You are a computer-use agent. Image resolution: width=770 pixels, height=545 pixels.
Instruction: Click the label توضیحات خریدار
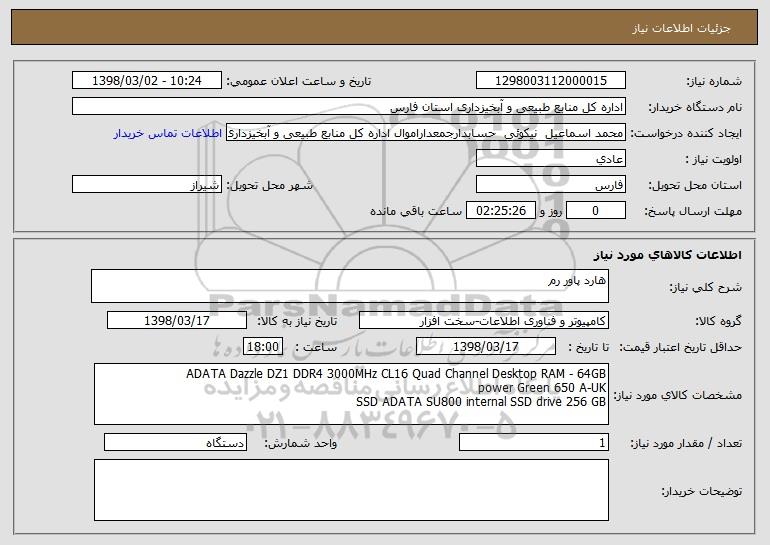[x=702, y=491]
